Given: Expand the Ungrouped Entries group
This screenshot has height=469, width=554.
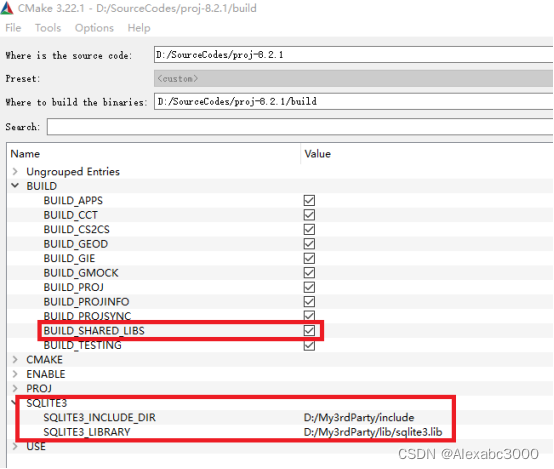Looking at the screenshot, I should pos(15,171).
